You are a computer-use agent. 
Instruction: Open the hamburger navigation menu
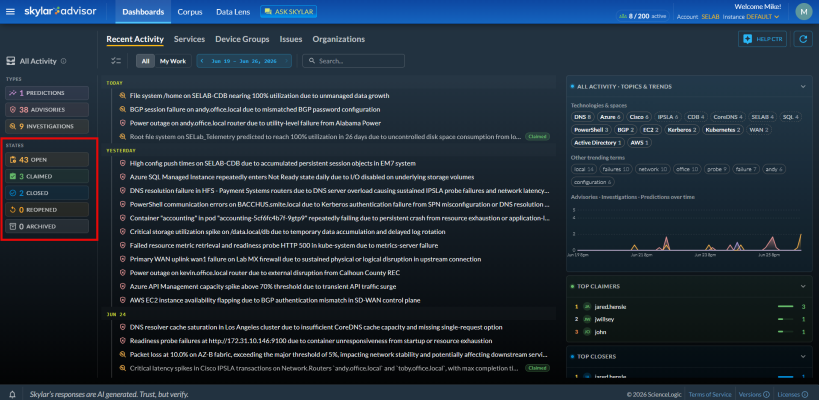(10, 11)
